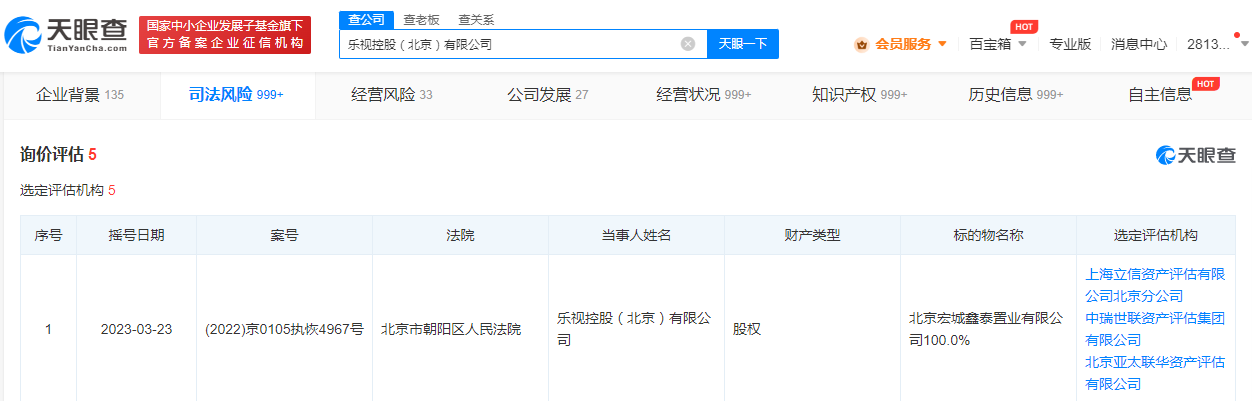Click the 会员服务 diamond icon
Viewport: 1252px width, 401px height.
pyautogui.click(x=861, y=44)
